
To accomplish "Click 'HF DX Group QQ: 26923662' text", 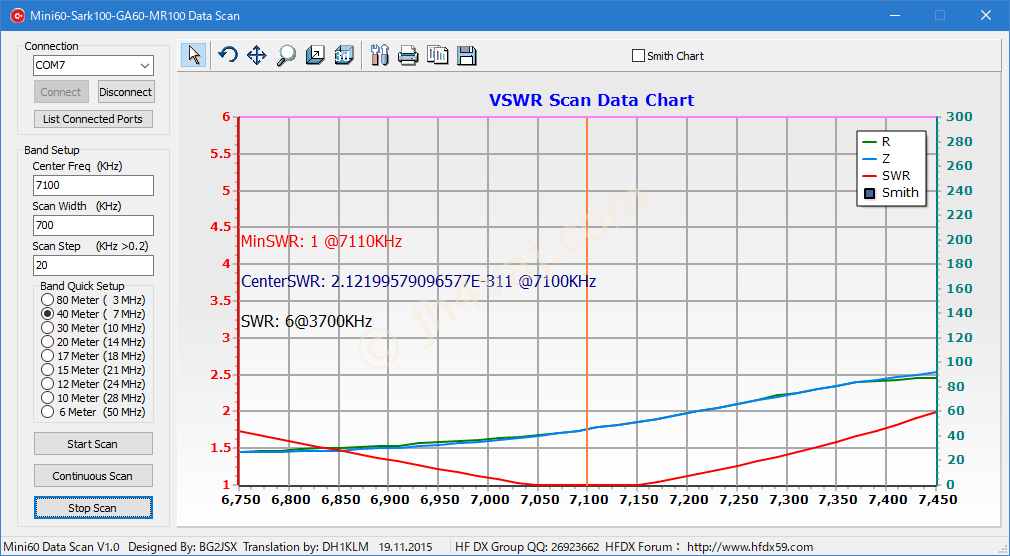I will coord(527,547).
